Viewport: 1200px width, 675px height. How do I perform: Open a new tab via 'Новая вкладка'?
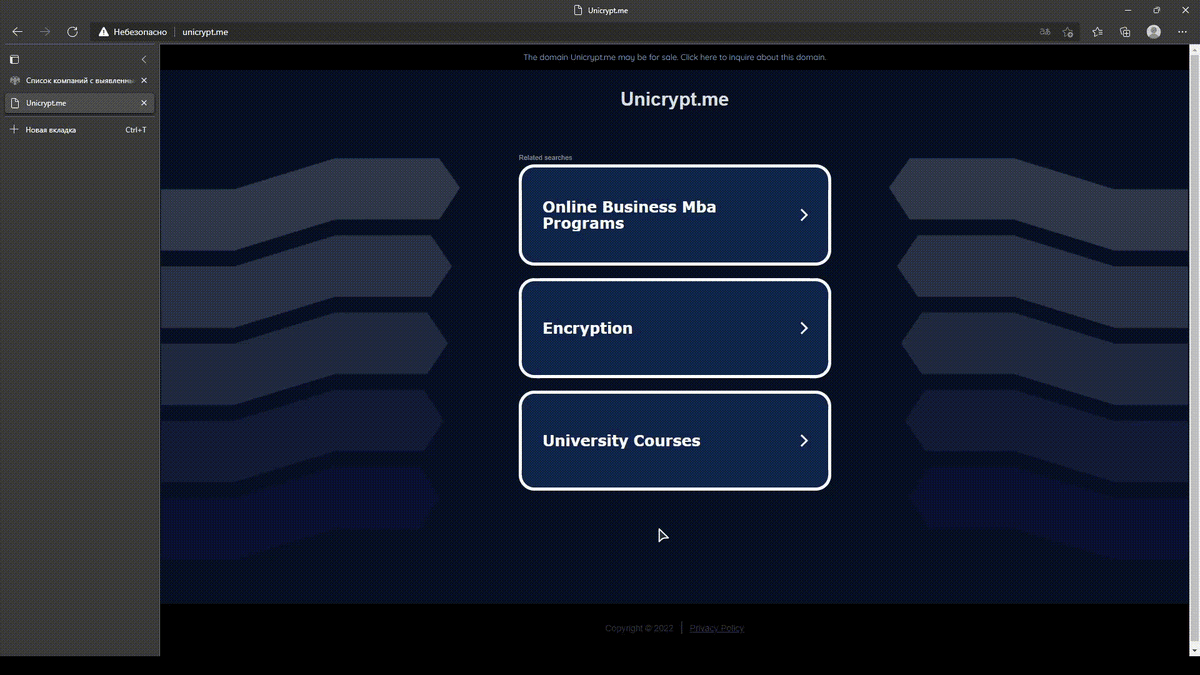79,130
